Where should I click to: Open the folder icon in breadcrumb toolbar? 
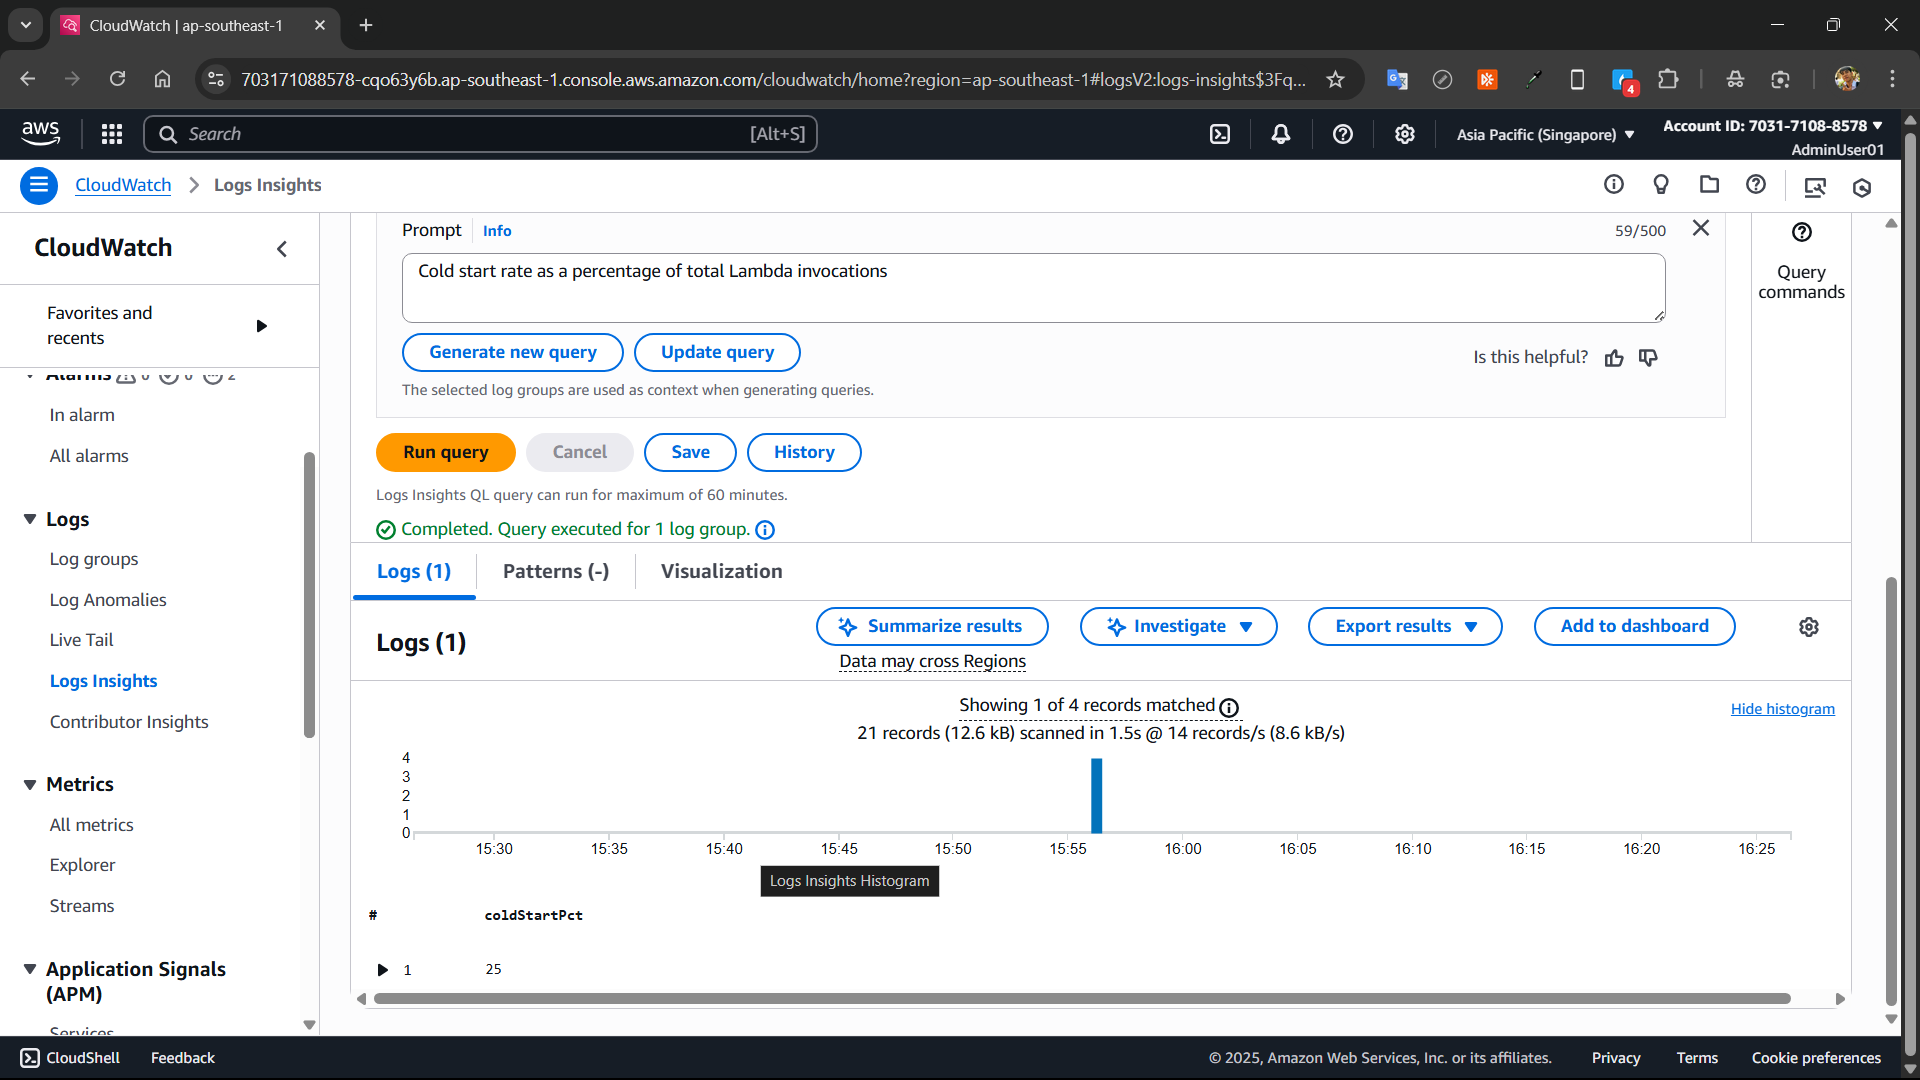1709,185
